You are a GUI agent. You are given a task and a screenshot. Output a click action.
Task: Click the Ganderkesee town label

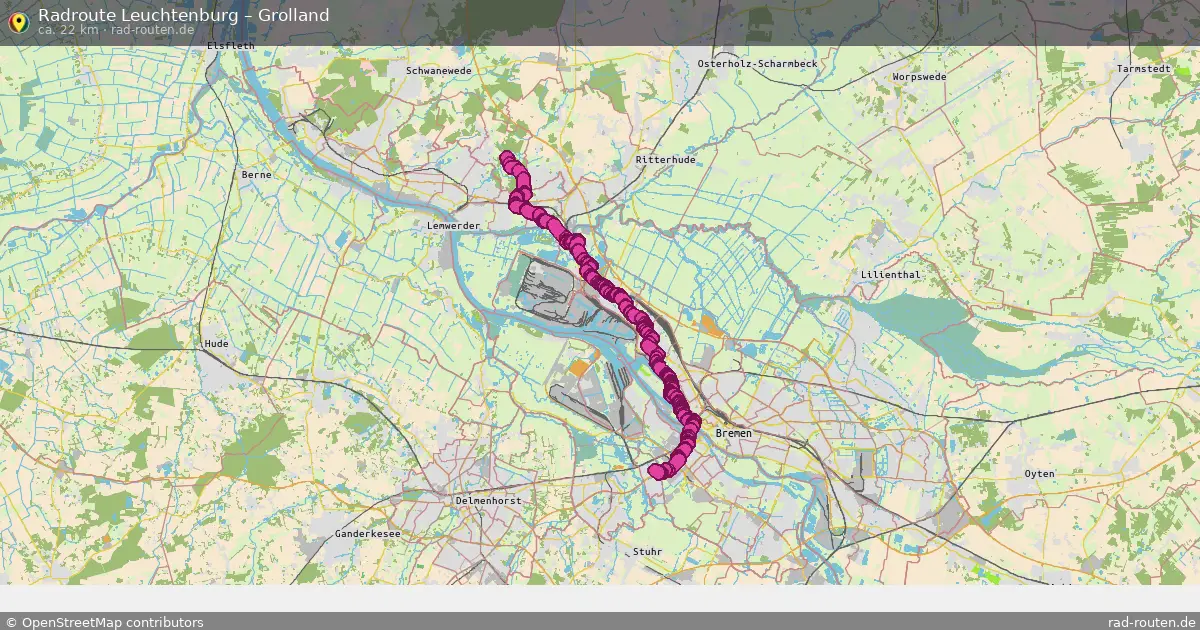368,534
